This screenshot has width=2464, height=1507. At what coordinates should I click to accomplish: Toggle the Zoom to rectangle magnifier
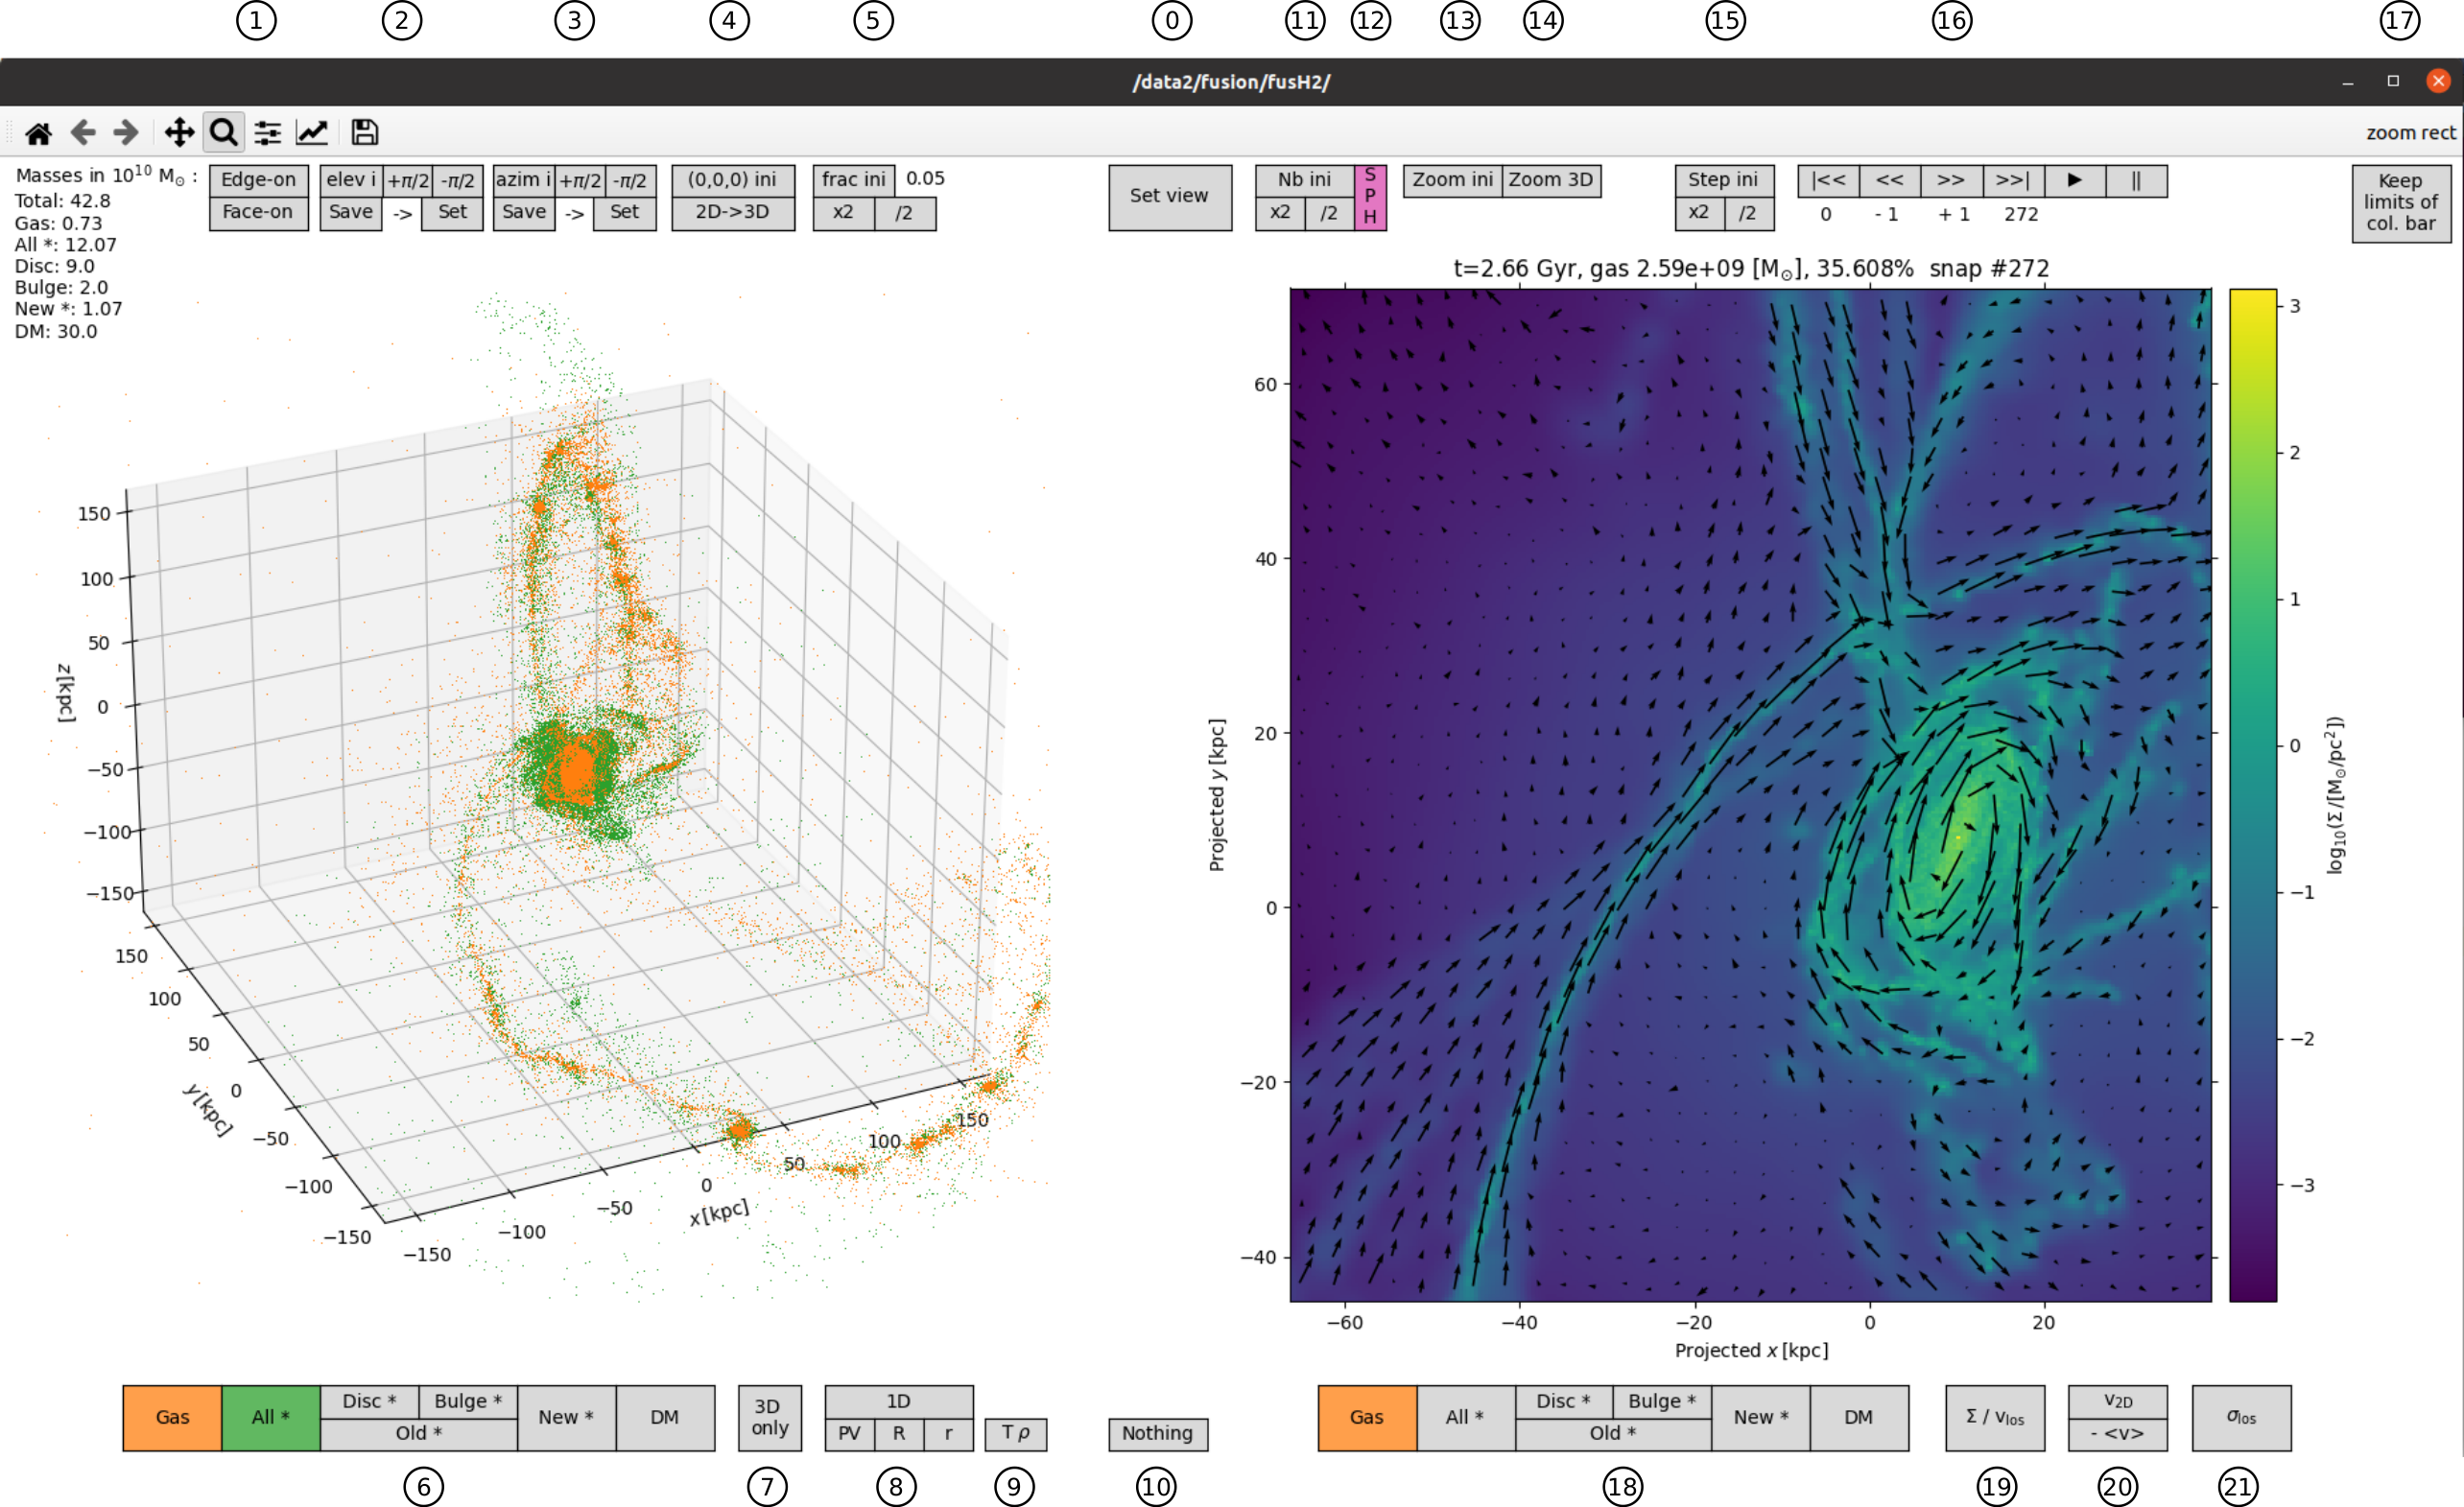point(223,132)
